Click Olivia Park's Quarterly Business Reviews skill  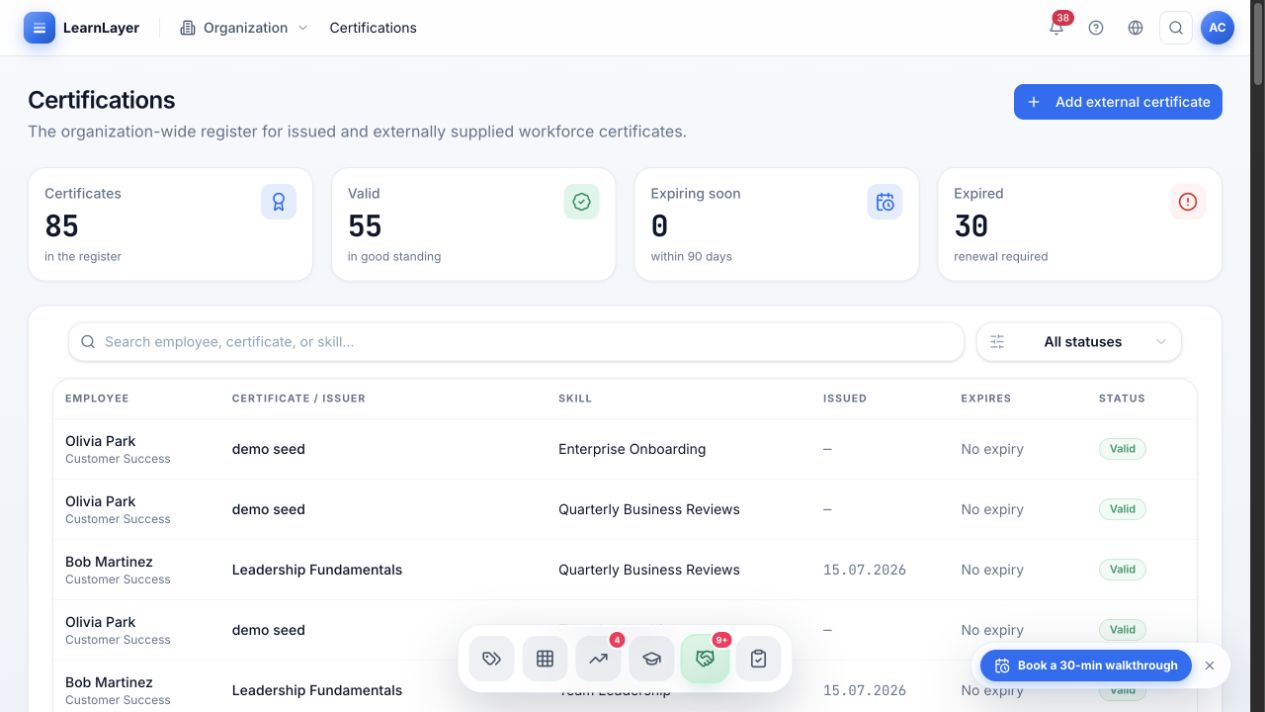tap(649, 509)
